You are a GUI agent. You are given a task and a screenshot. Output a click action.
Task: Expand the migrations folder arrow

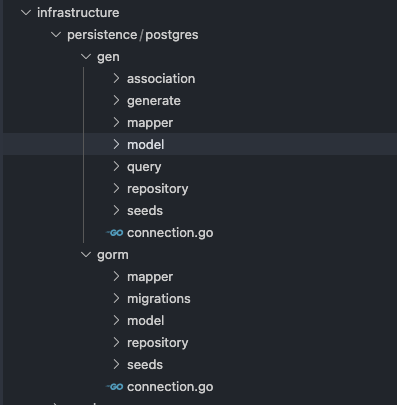coord(116,299)
